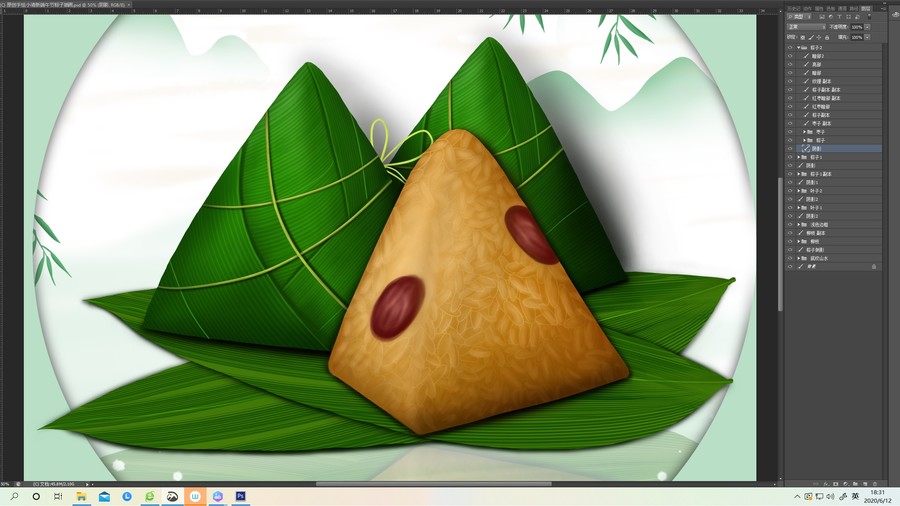Expand the 叶子 1 layer group
The height and width of the screenshot is (506, 900).
tap(798, 208)
